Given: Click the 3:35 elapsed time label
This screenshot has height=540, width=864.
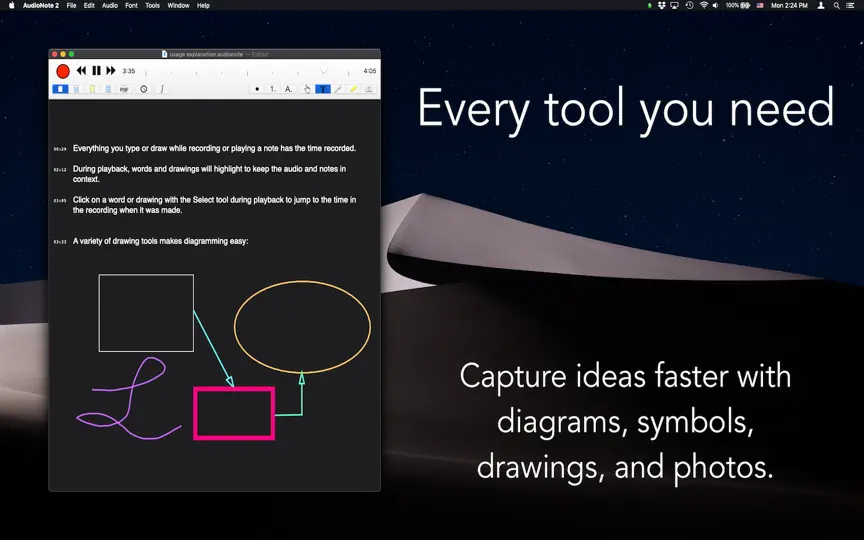Looking at the screenshot, I should click(129, 71).
